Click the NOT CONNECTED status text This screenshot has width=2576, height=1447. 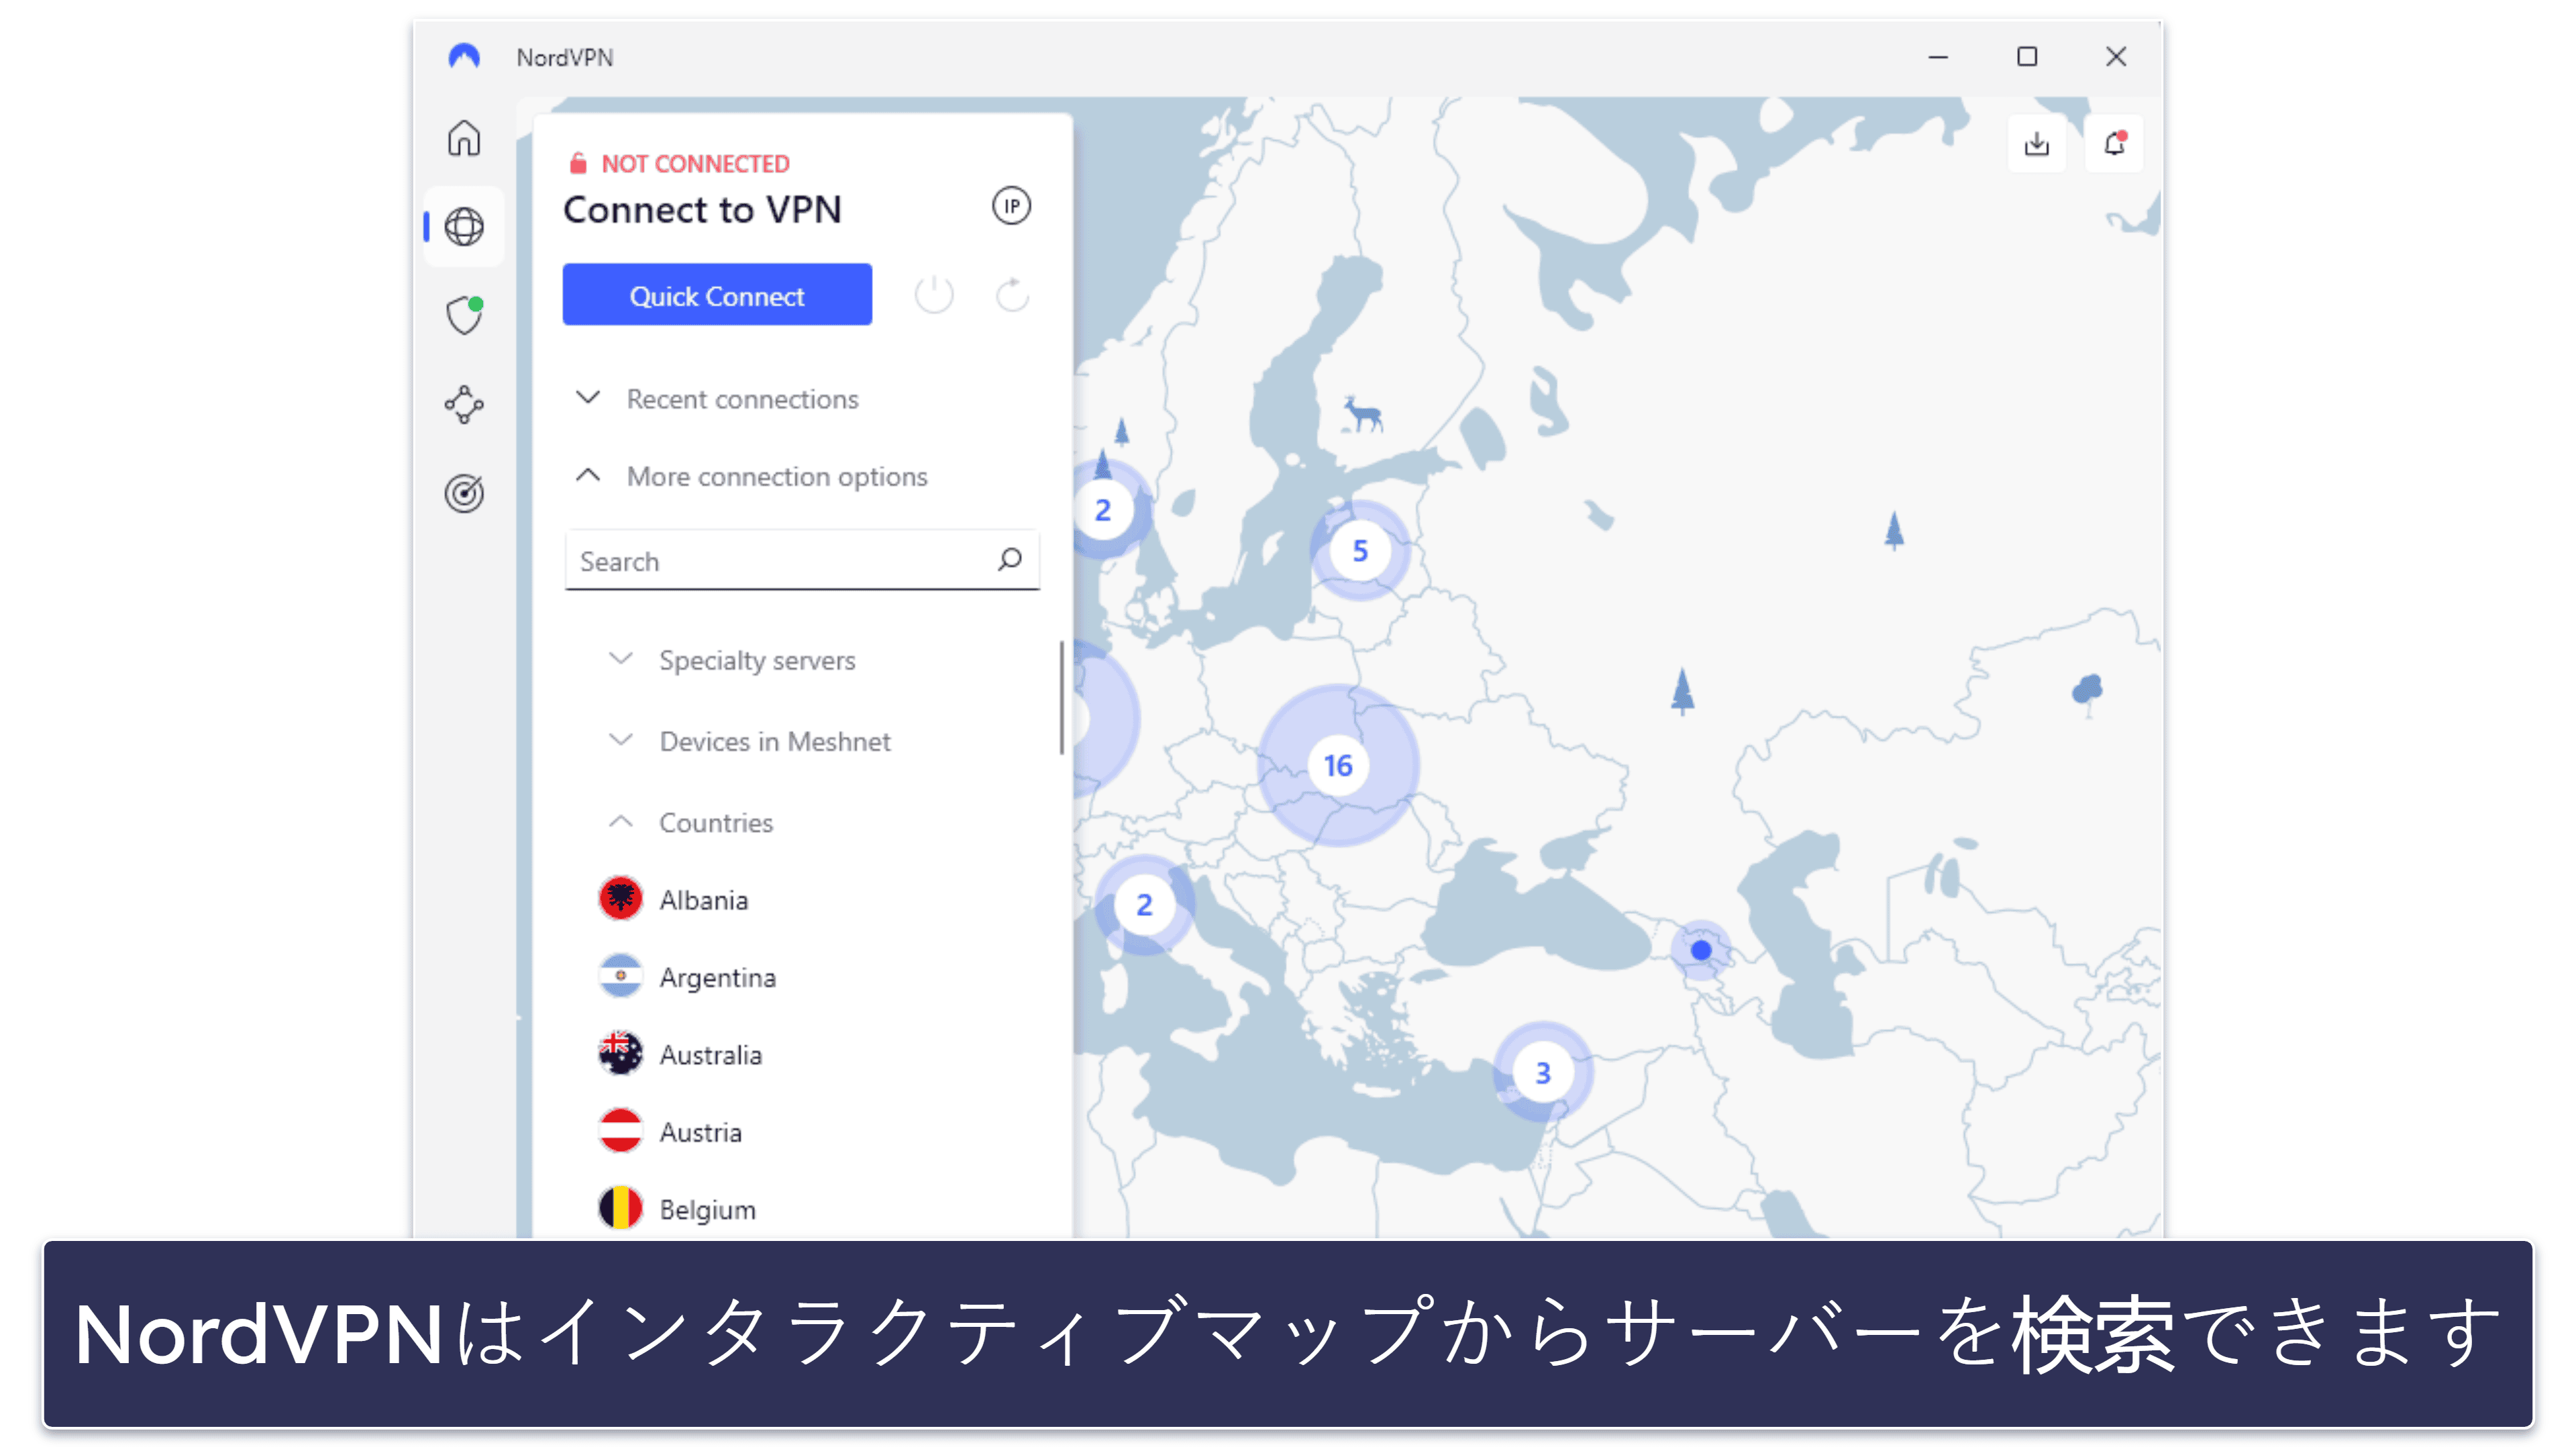click(x=695, y=163)
